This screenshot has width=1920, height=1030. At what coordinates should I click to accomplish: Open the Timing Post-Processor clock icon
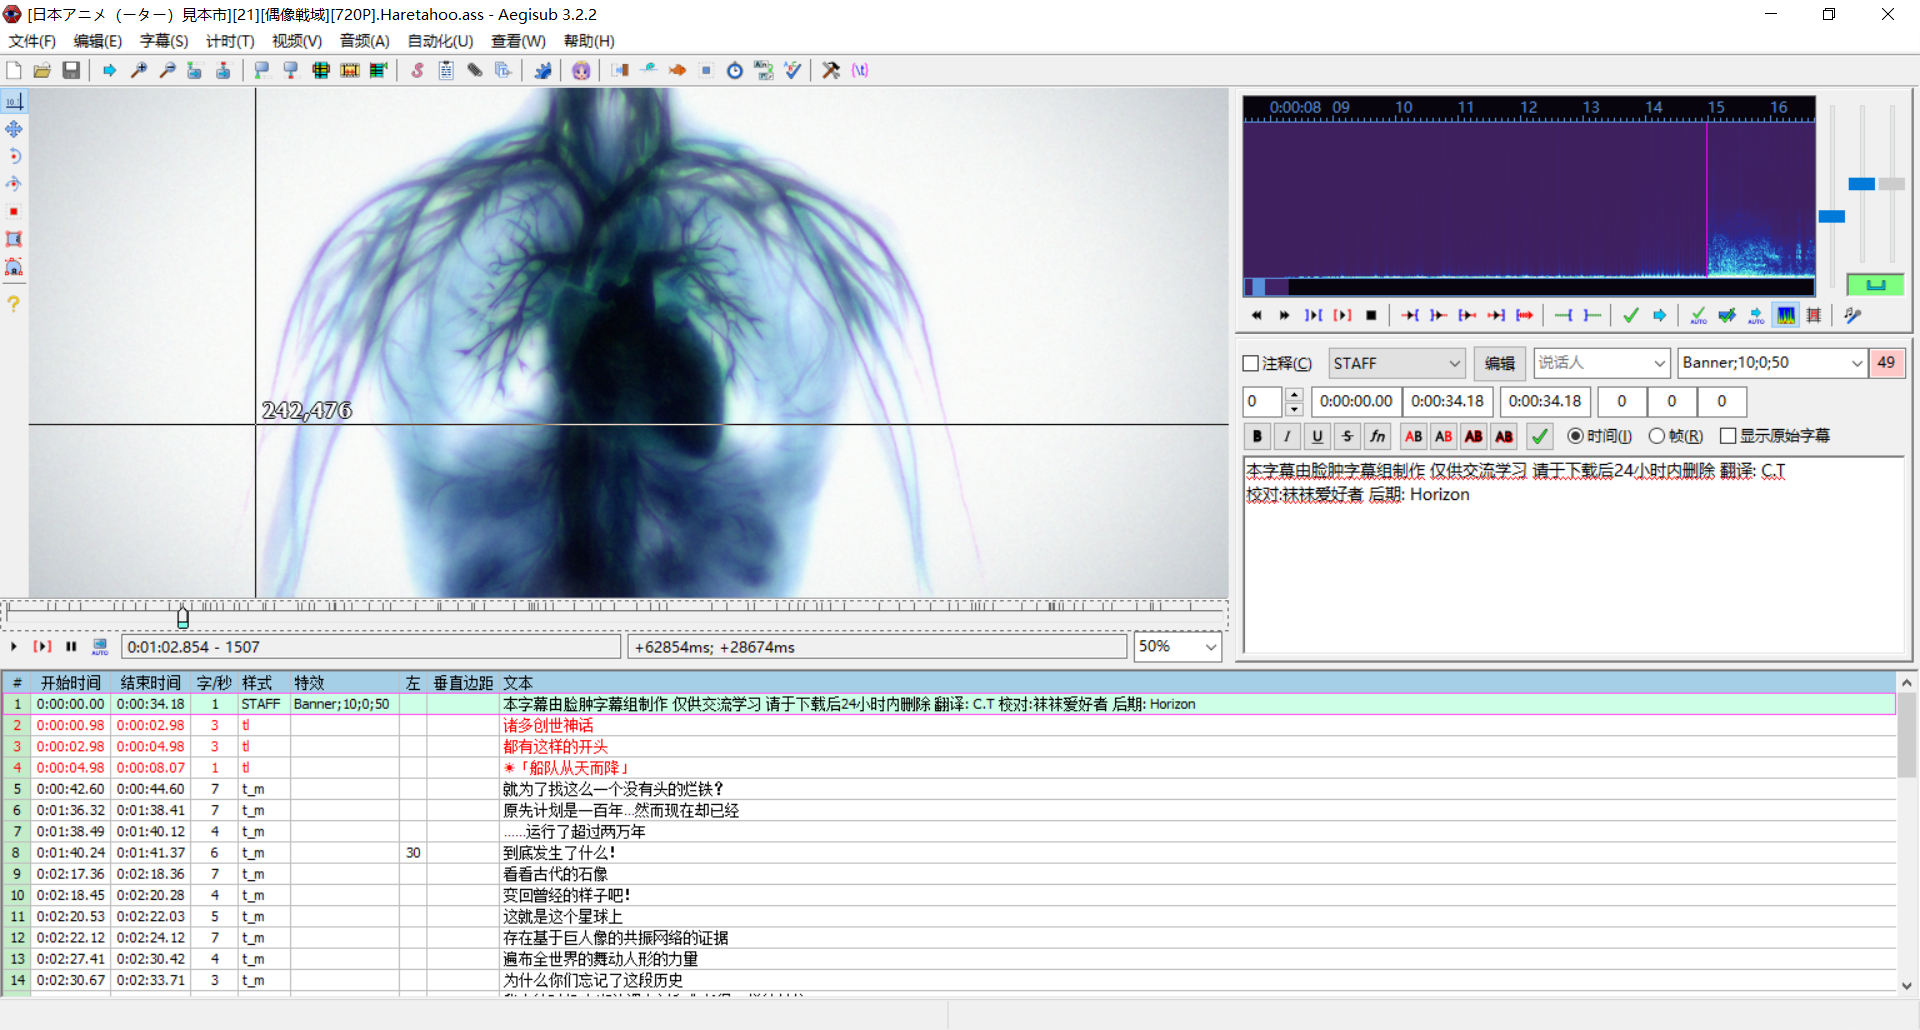pyautogui.click(x=735, y=70)
